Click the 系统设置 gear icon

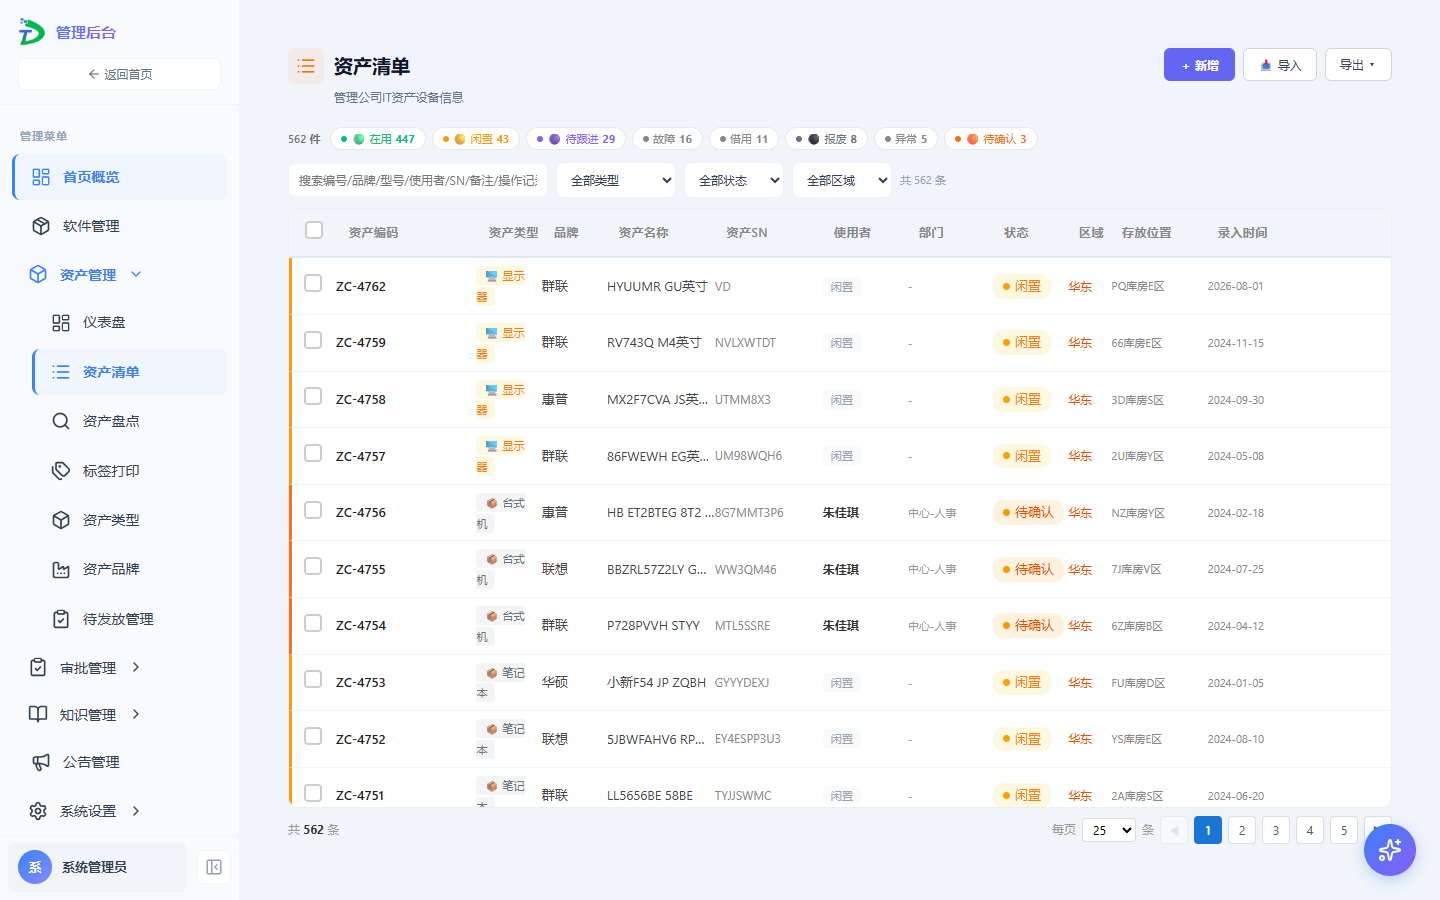click(38, 811)
